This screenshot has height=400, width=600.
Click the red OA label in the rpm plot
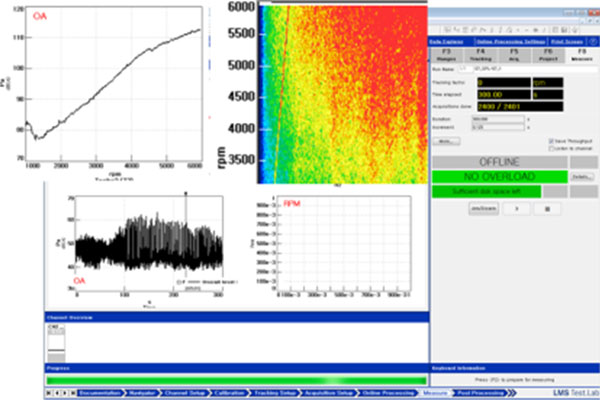click(40, 16)
